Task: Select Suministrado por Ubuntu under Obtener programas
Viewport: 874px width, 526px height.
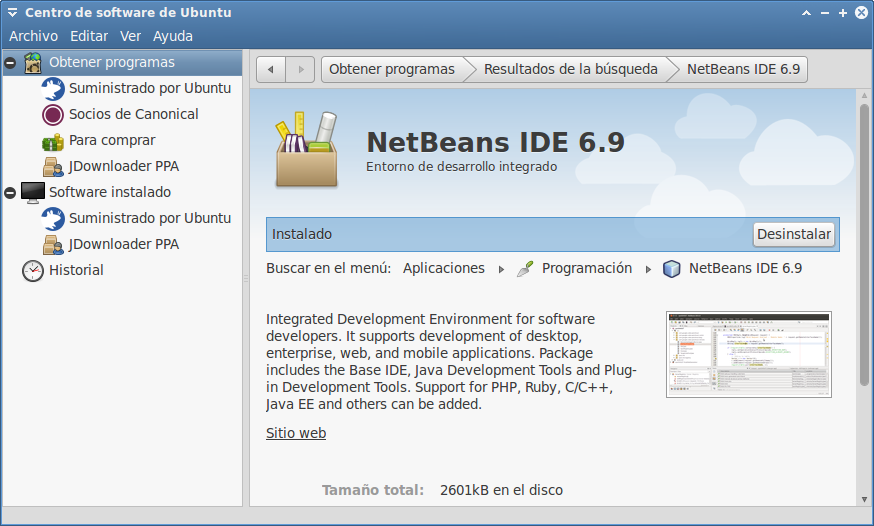Action: click(x=150, y=89)
